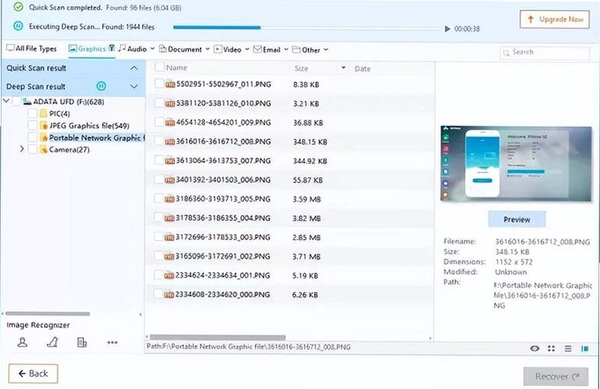Click PNG icon of 3401392-3401503_006.PNG
Screen dimensions: 600x389
tap(170, 180)
